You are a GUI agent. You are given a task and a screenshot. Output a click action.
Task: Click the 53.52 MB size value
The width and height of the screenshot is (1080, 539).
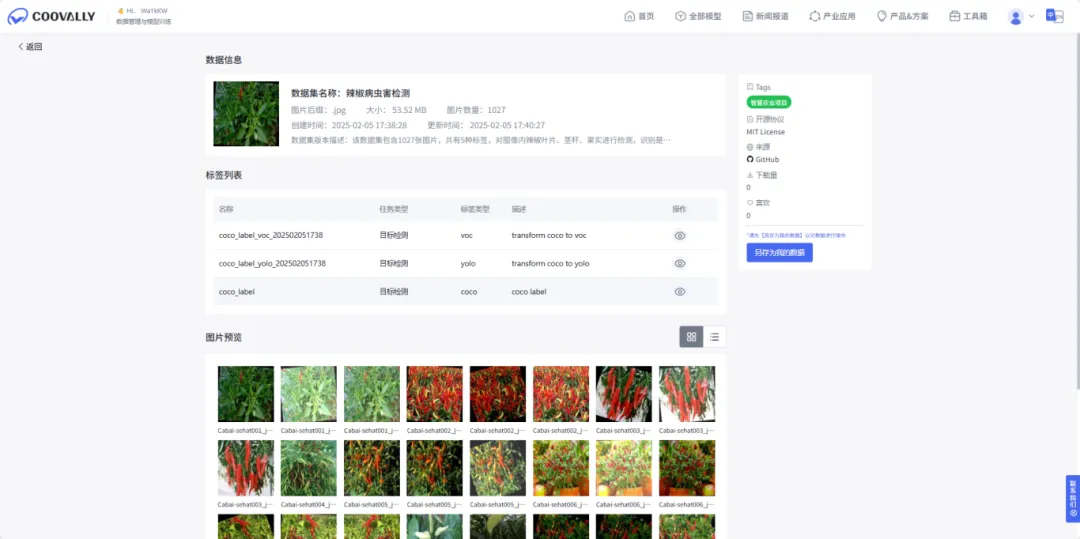tap(409, 110)
